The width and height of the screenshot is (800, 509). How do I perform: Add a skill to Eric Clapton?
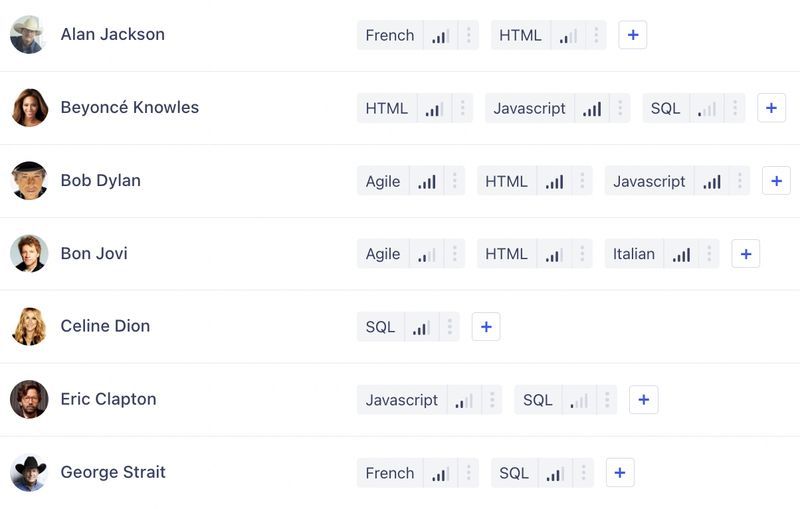coord(643,400)
